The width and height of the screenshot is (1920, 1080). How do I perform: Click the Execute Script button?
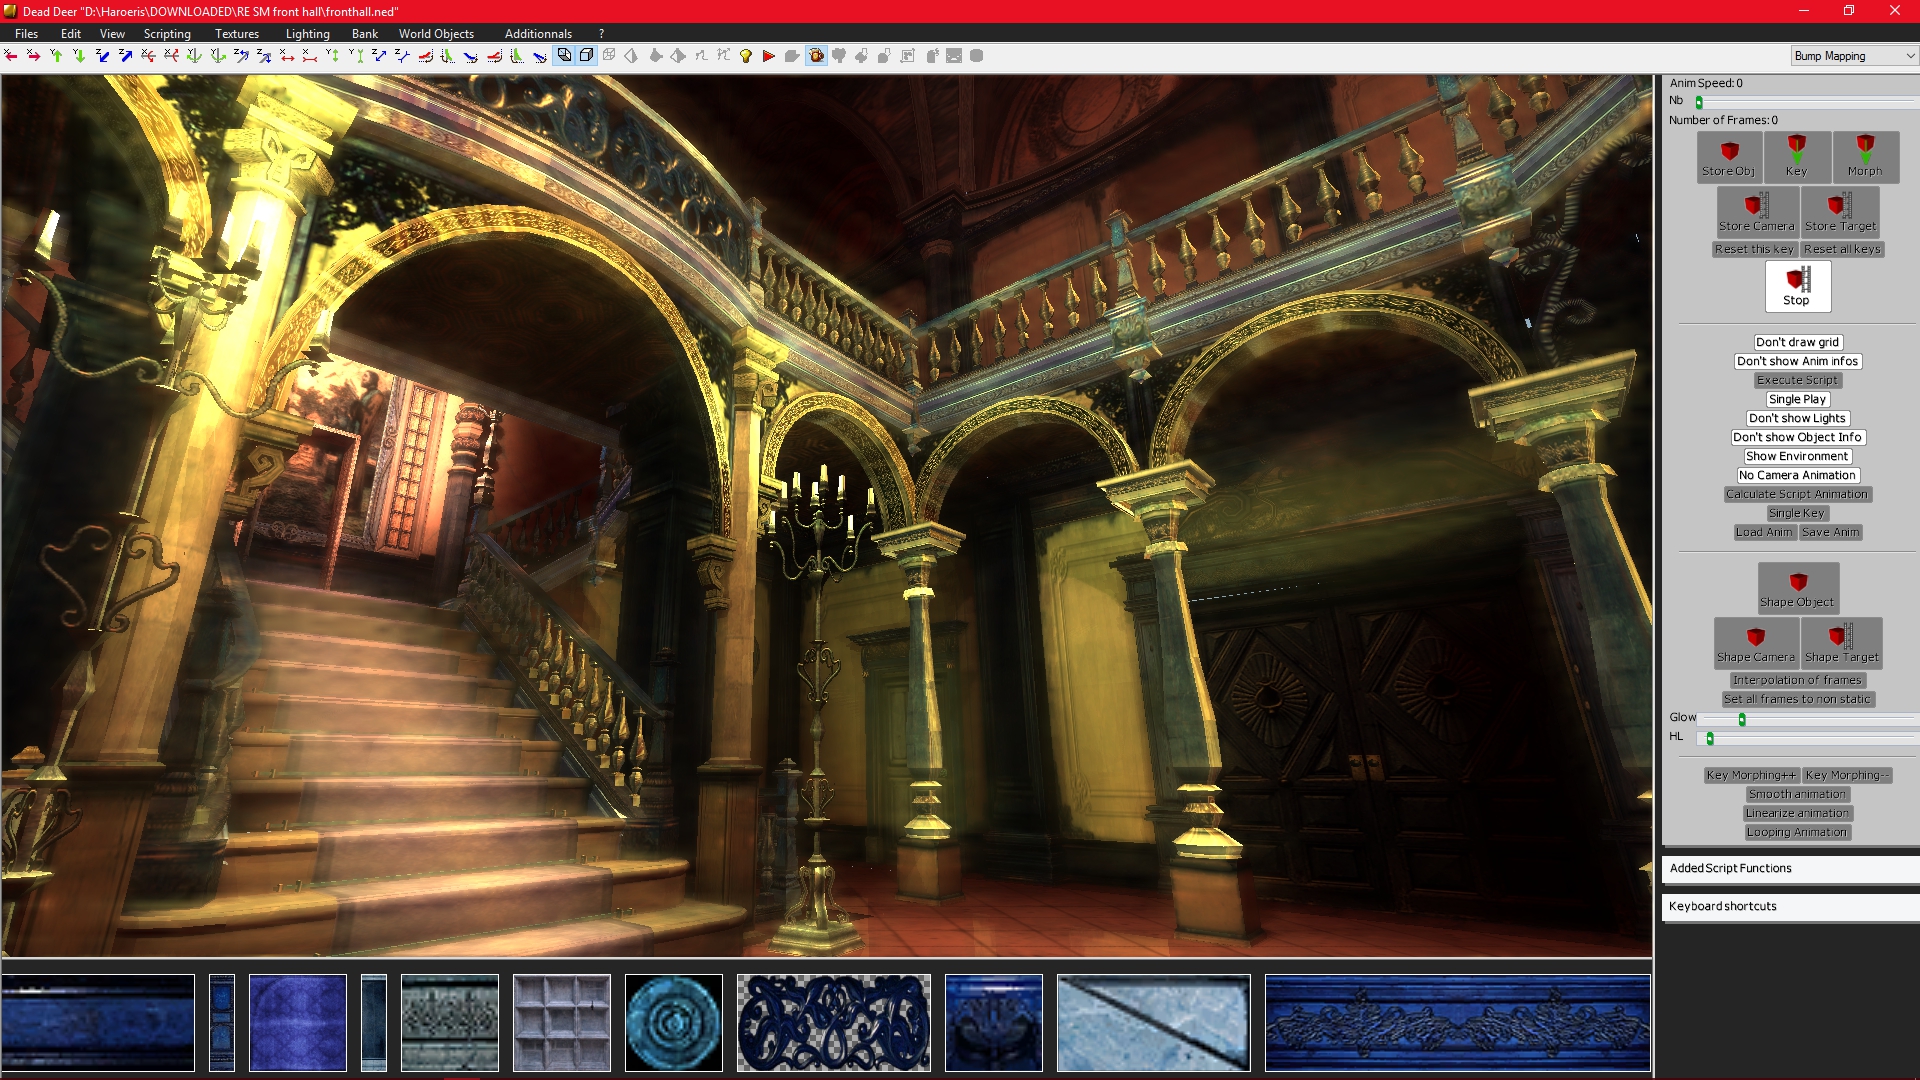[x=1797, y=380]
